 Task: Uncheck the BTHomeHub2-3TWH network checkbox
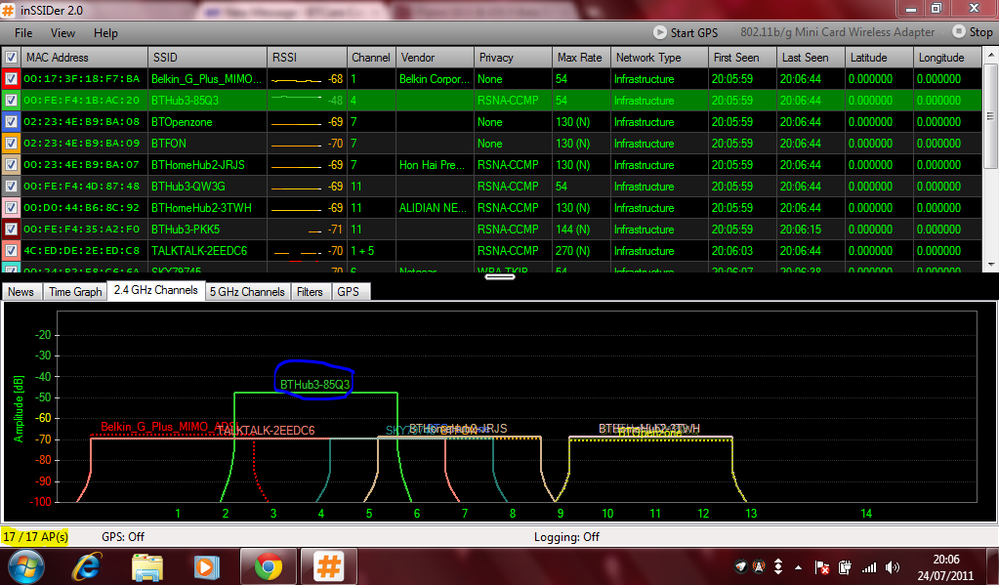(11, 208)
